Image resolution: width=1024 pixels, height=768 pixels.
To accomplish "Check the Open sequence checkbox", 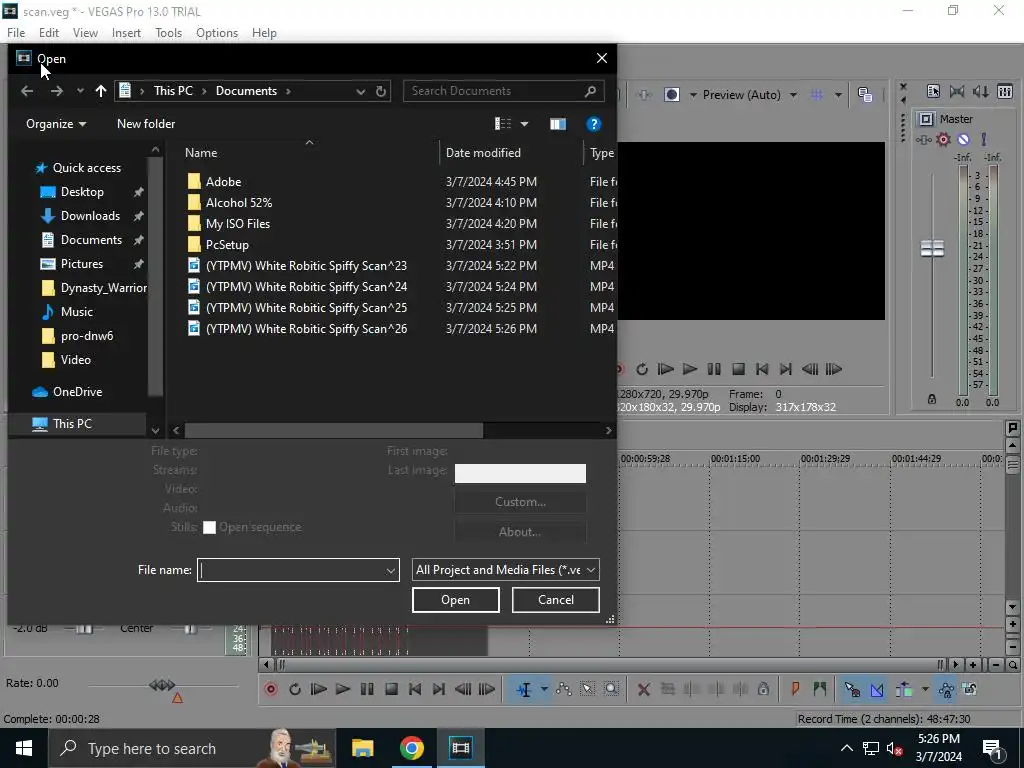I will click(209, 528).
